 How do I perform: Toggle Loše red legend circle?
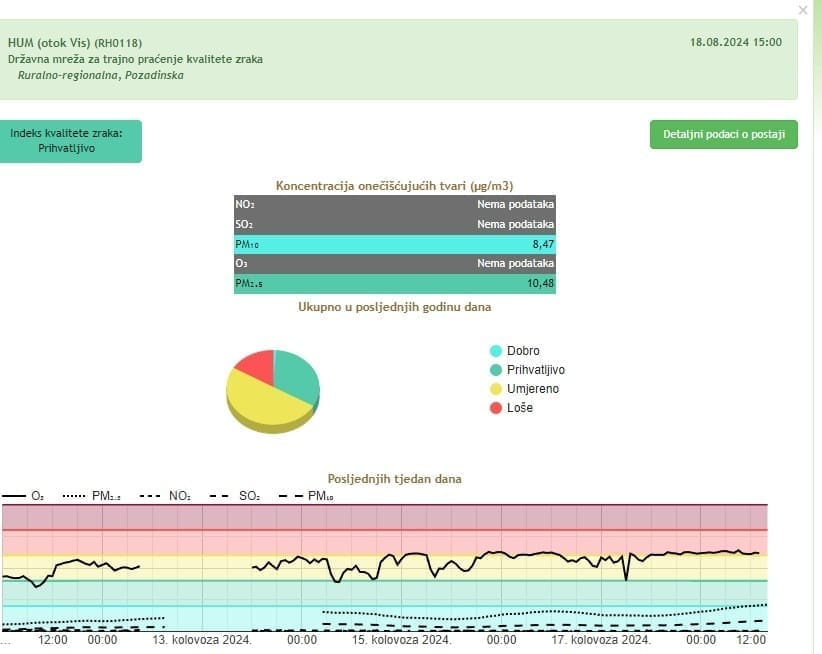click(x=495, y=408)
